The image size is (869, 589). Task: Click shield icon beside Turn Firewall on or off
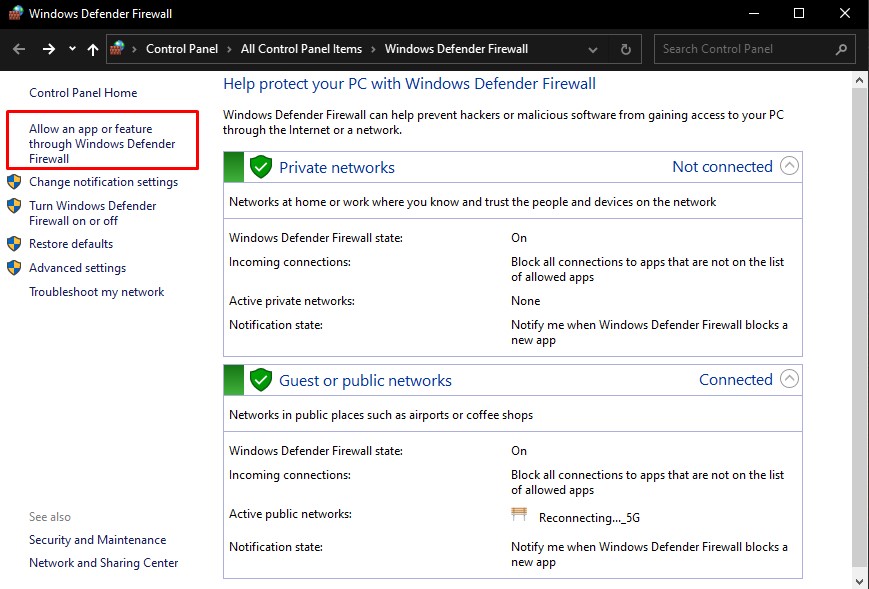click(14, 206)
